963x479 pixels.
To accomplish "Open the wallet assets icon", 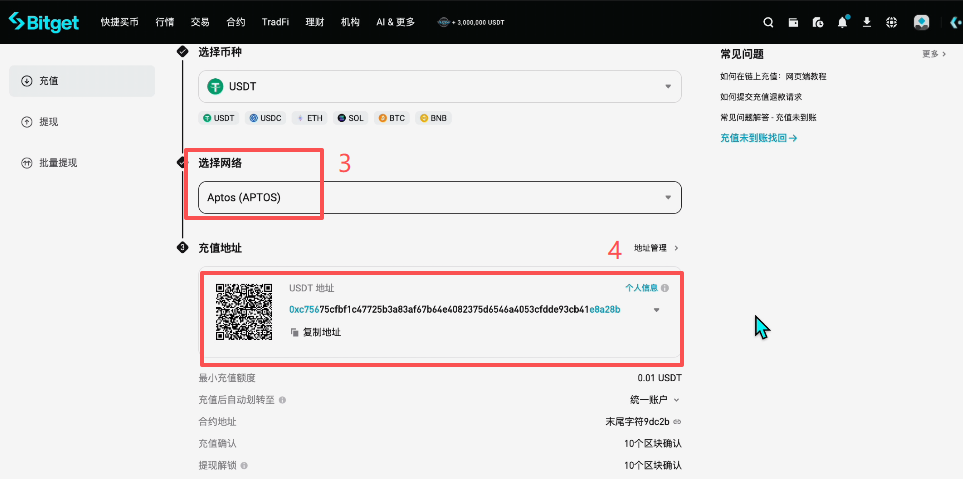I will coord(793,22).
